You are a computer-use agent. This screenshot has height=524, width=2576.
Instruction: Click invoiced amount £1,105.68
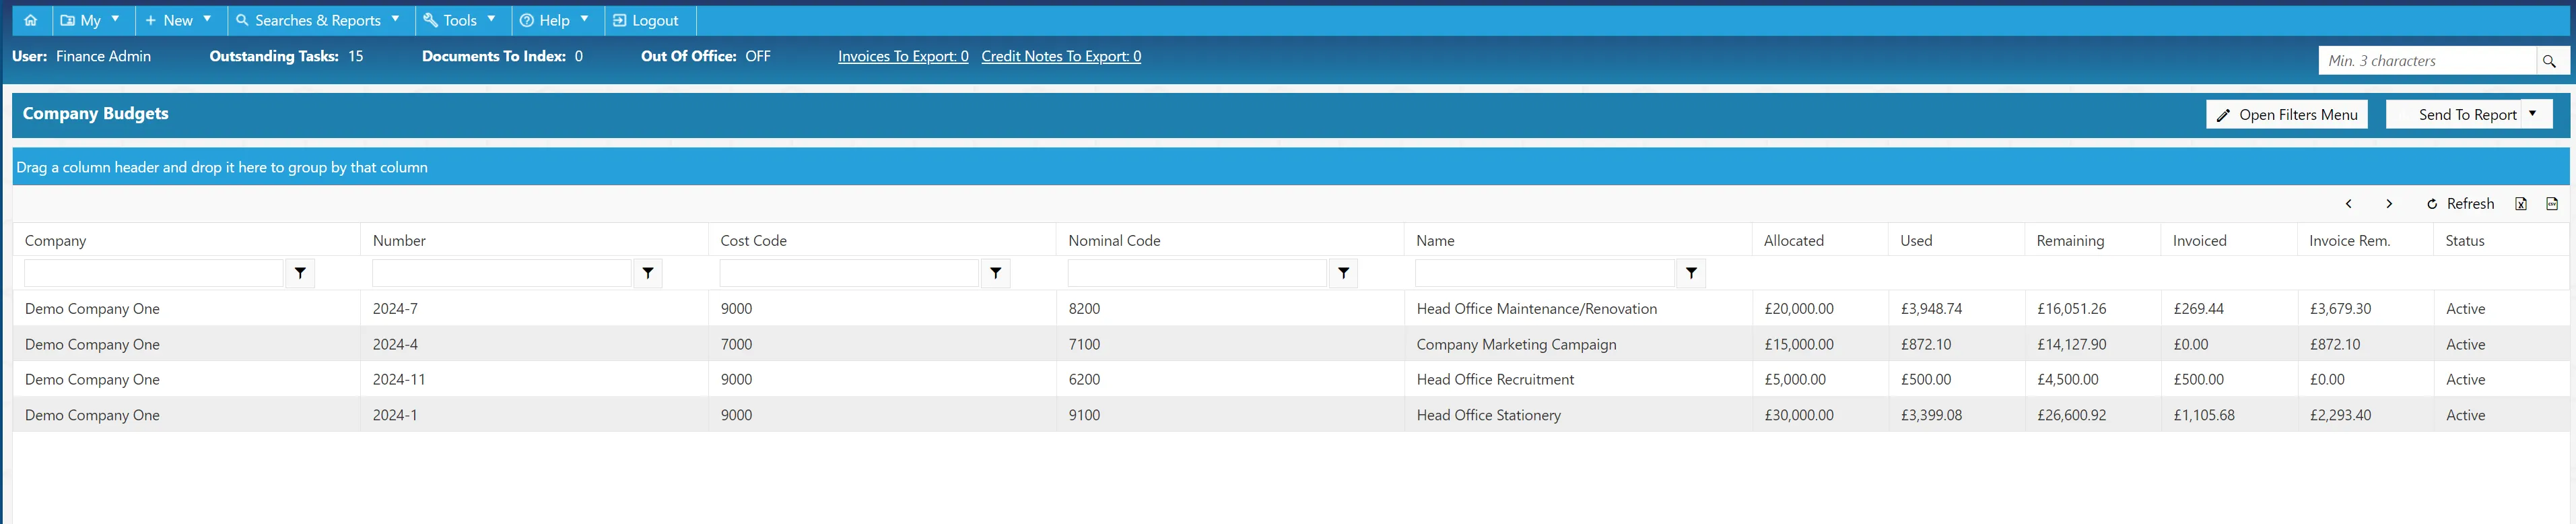[x=2204, y=416]
